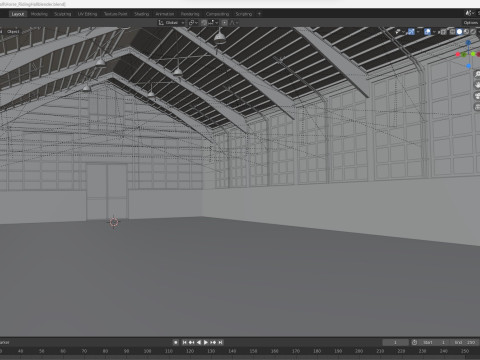Click frame 120 on the timeline ruler
The width and height of the screenshot is (480, 360).
click(190, 351)
